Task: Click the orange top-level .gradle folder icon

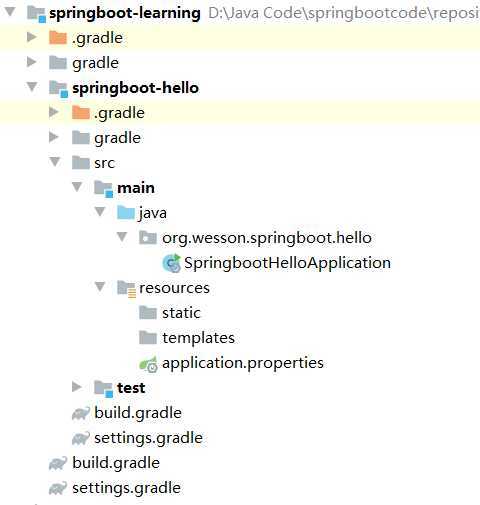Action: coord(58,37)
